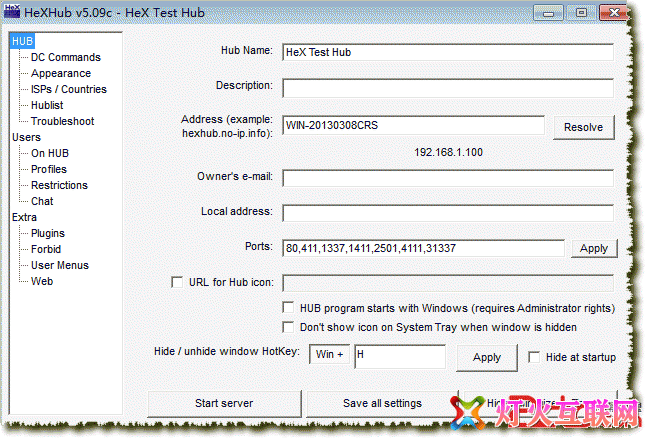Open Chat settings
The image size is (645, 438).
pos(42,202)
